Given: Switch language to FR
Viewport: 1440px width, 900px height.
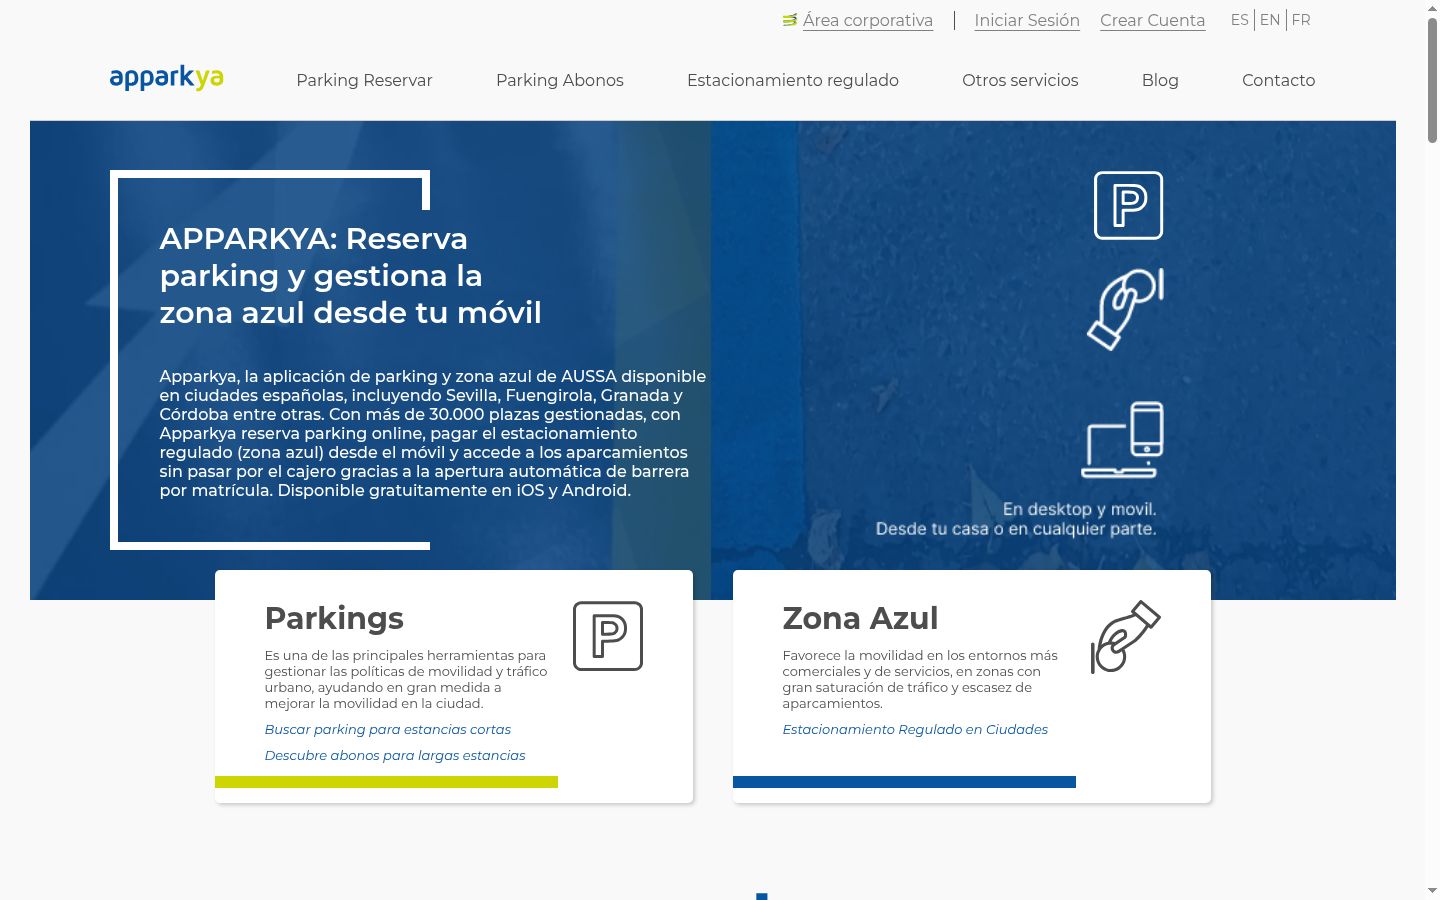Looking at the screenshot, I should [1301, 20].
